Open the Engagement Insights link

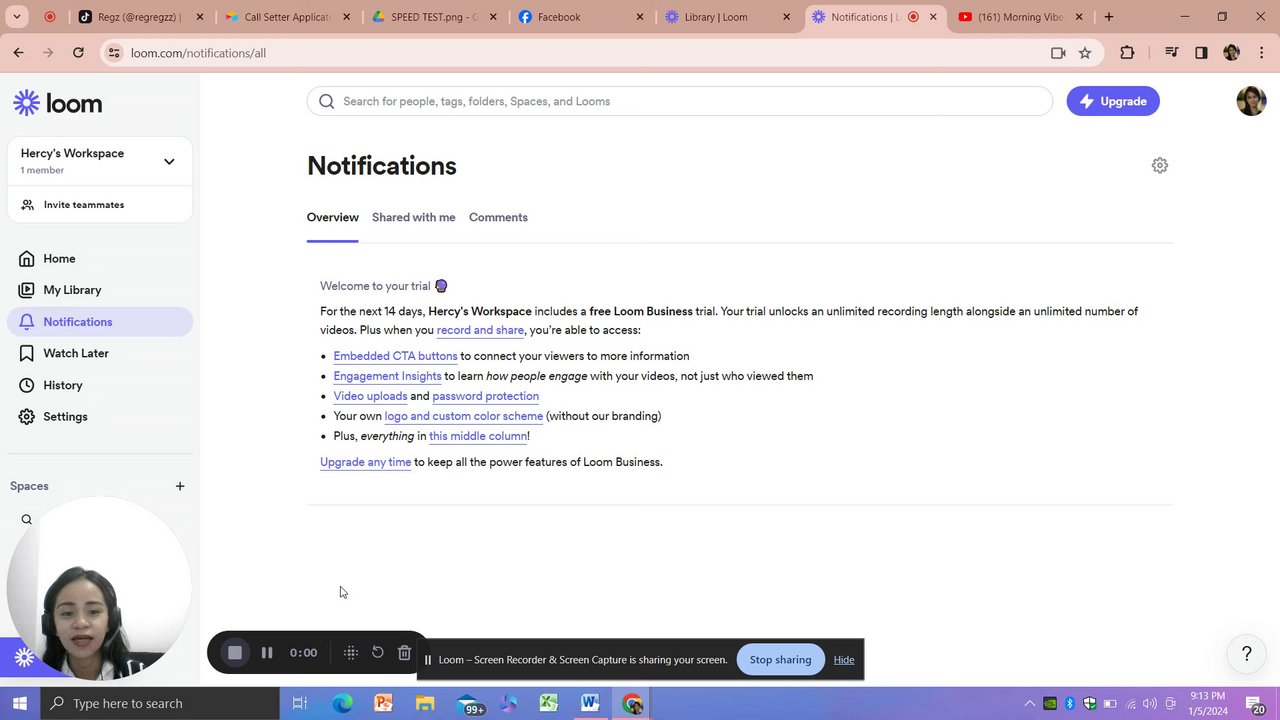[x=387, y=376]
